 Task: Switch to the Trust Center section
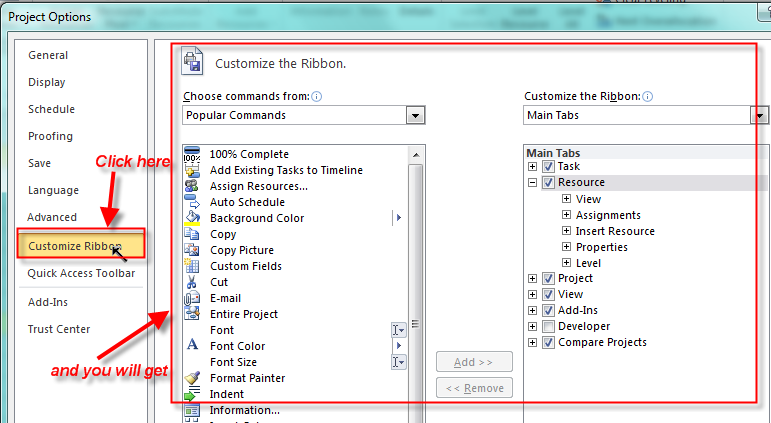click(59, 329)
